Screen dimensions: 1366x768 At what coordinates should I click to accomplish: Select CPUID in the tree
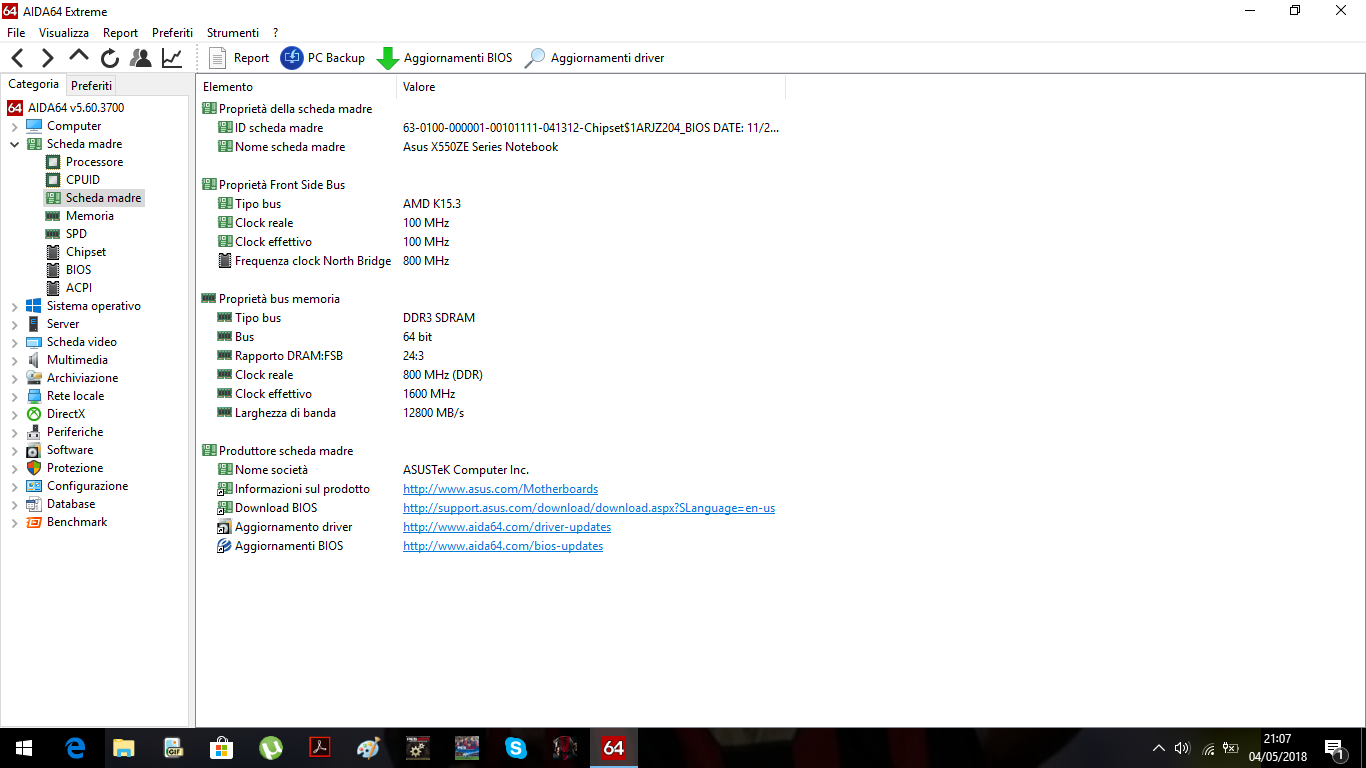coord(83,180)
